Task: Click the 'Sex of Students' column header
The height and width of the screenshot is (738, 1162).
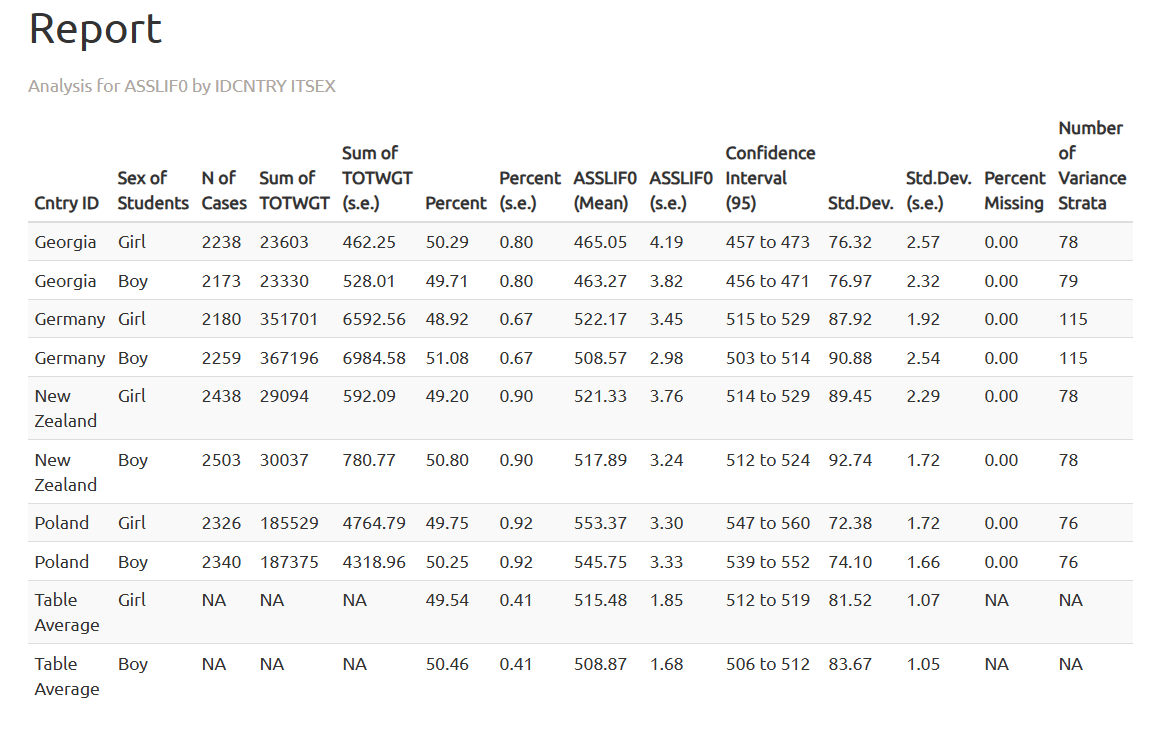Action: click(152, 190)
